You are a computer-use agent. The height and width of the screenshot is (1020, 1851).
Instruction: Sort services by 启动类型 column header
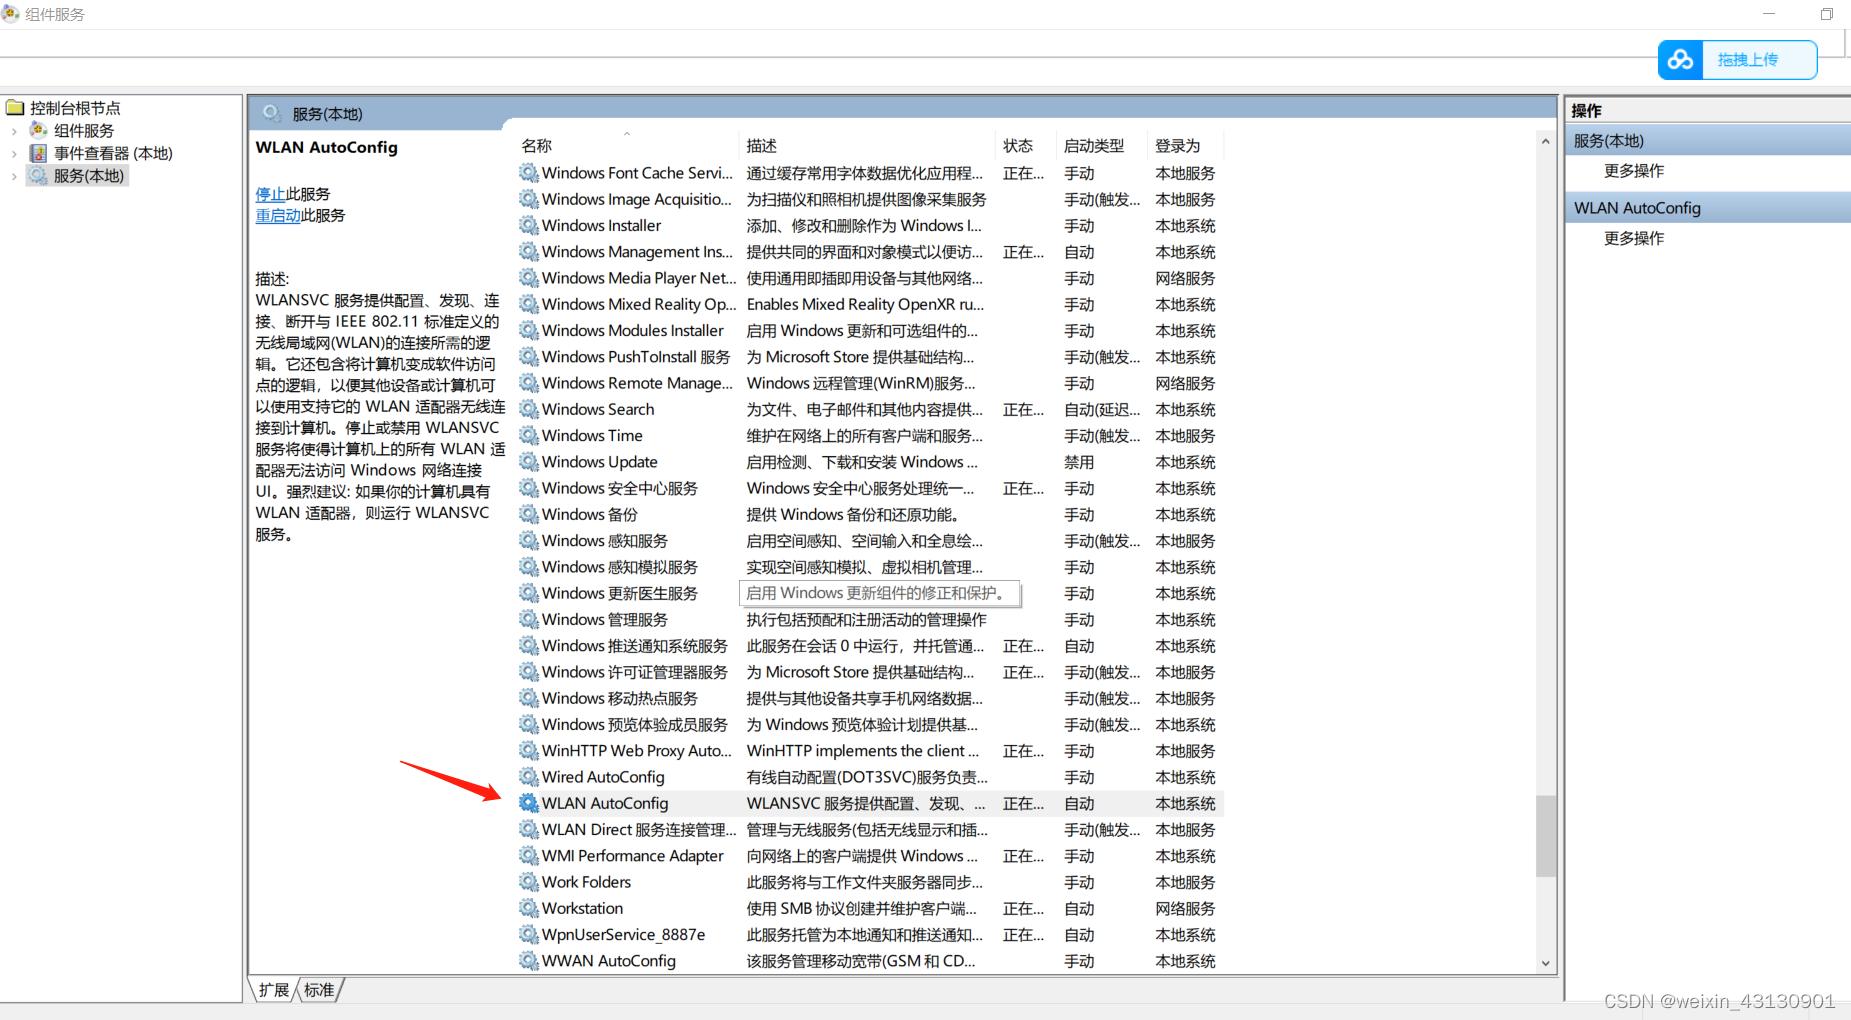(1101, 146)
